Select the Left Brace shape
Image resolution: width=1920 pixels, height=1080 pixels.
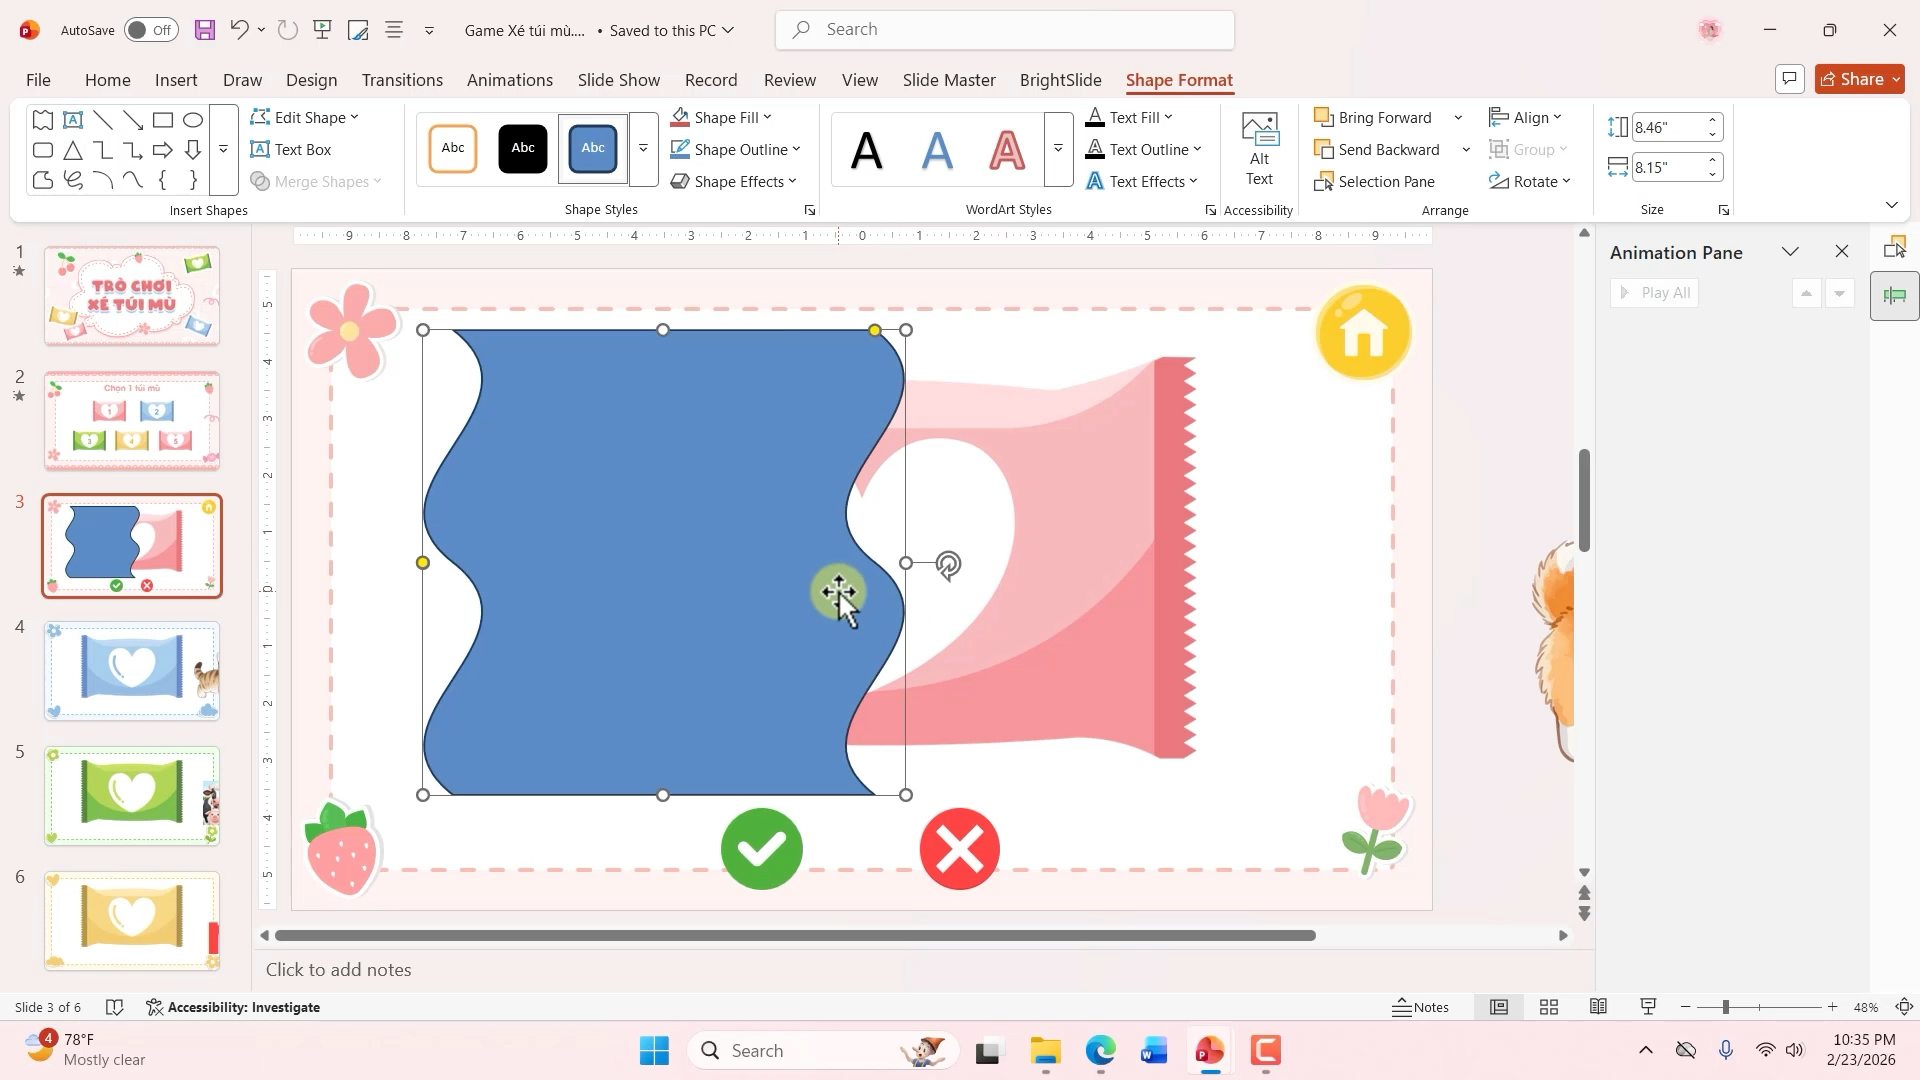(x=162, y=180)
